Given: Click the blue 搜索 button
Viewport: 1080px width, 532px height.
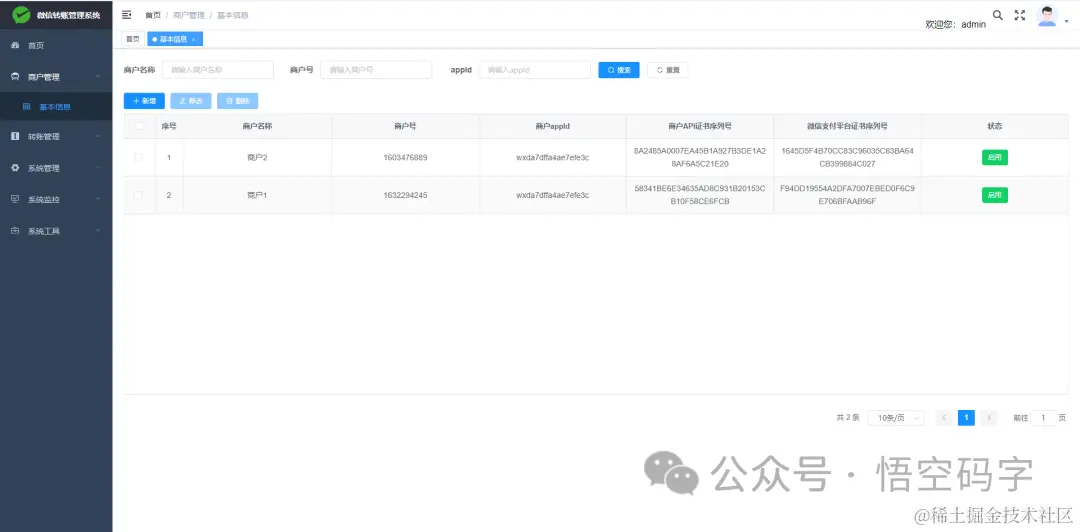Looking at the screenshot, I should (x=619, y=70).
